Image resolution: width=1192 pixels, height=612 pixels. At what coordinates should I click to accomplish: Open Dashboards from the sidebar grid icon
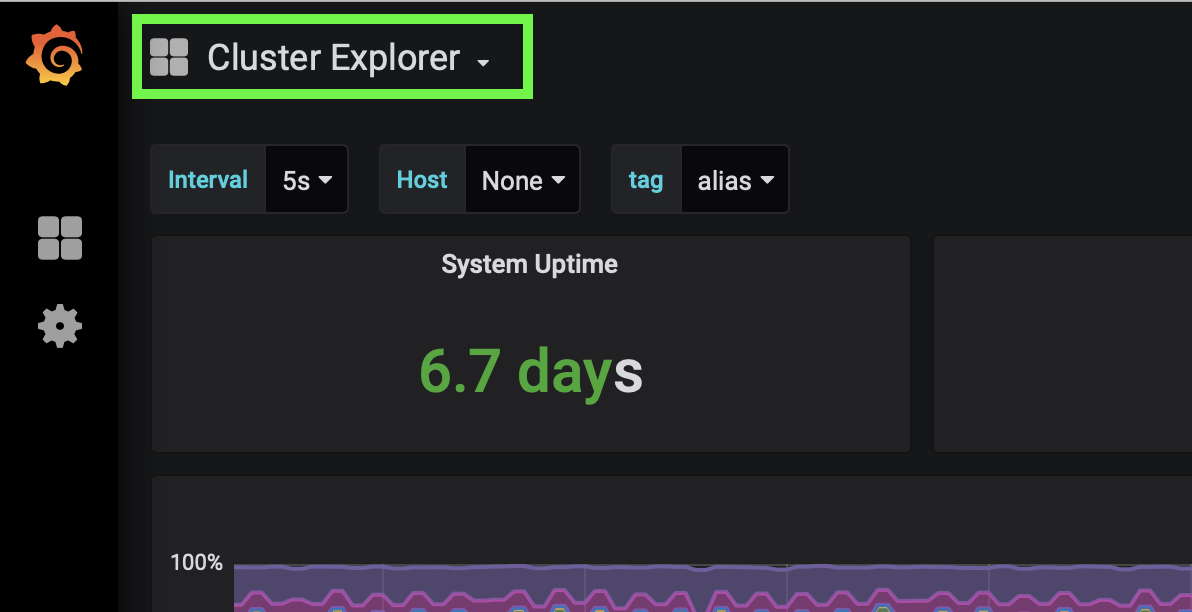(60, 238)
